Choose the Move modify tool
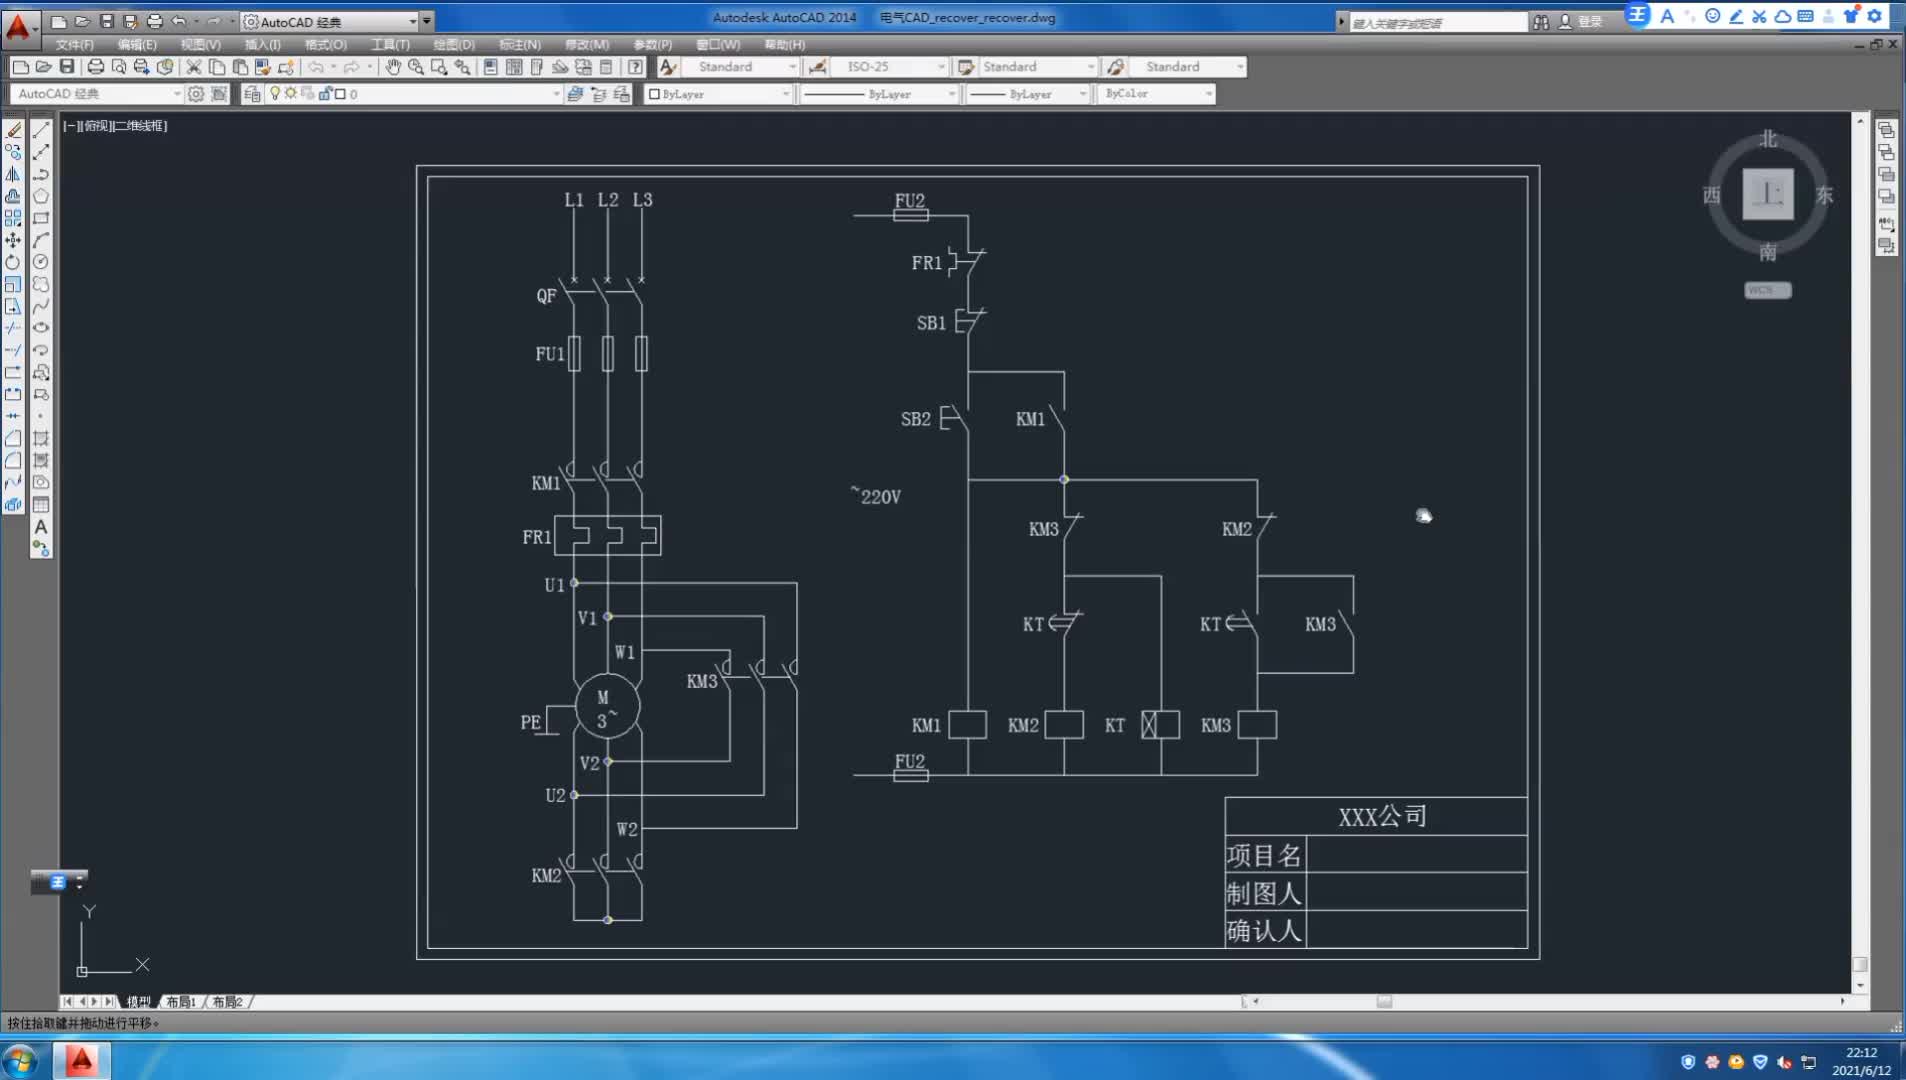 point(13,240)
